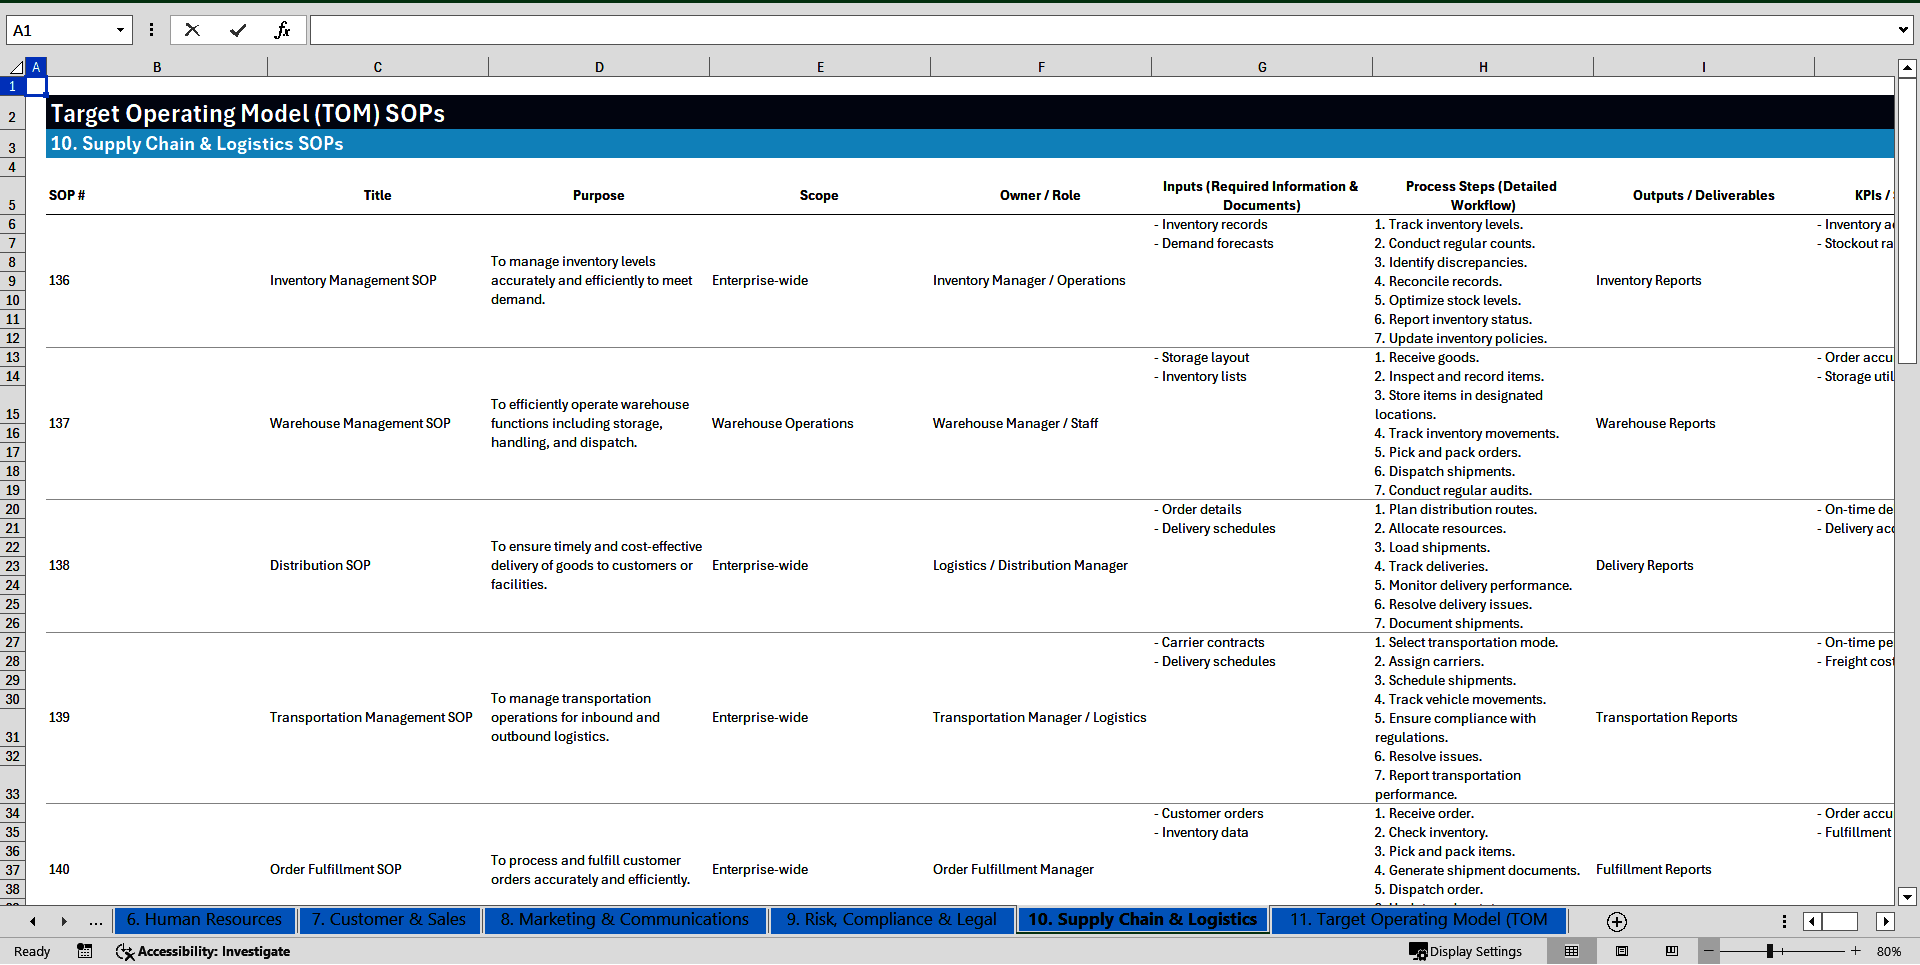
Task: Open the macro recording status icon
Action: pyautogui.click(x=85, y=951)
